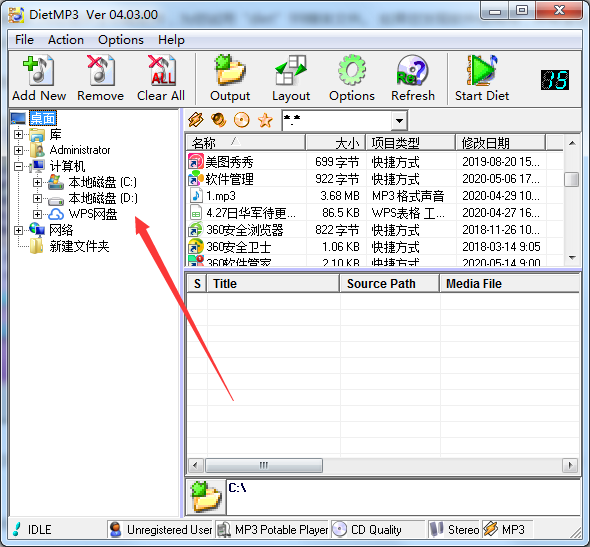Expand the WPS网盘 tree node
The width and height of the screenshot is (590, 547).
(x=37, y=214)
